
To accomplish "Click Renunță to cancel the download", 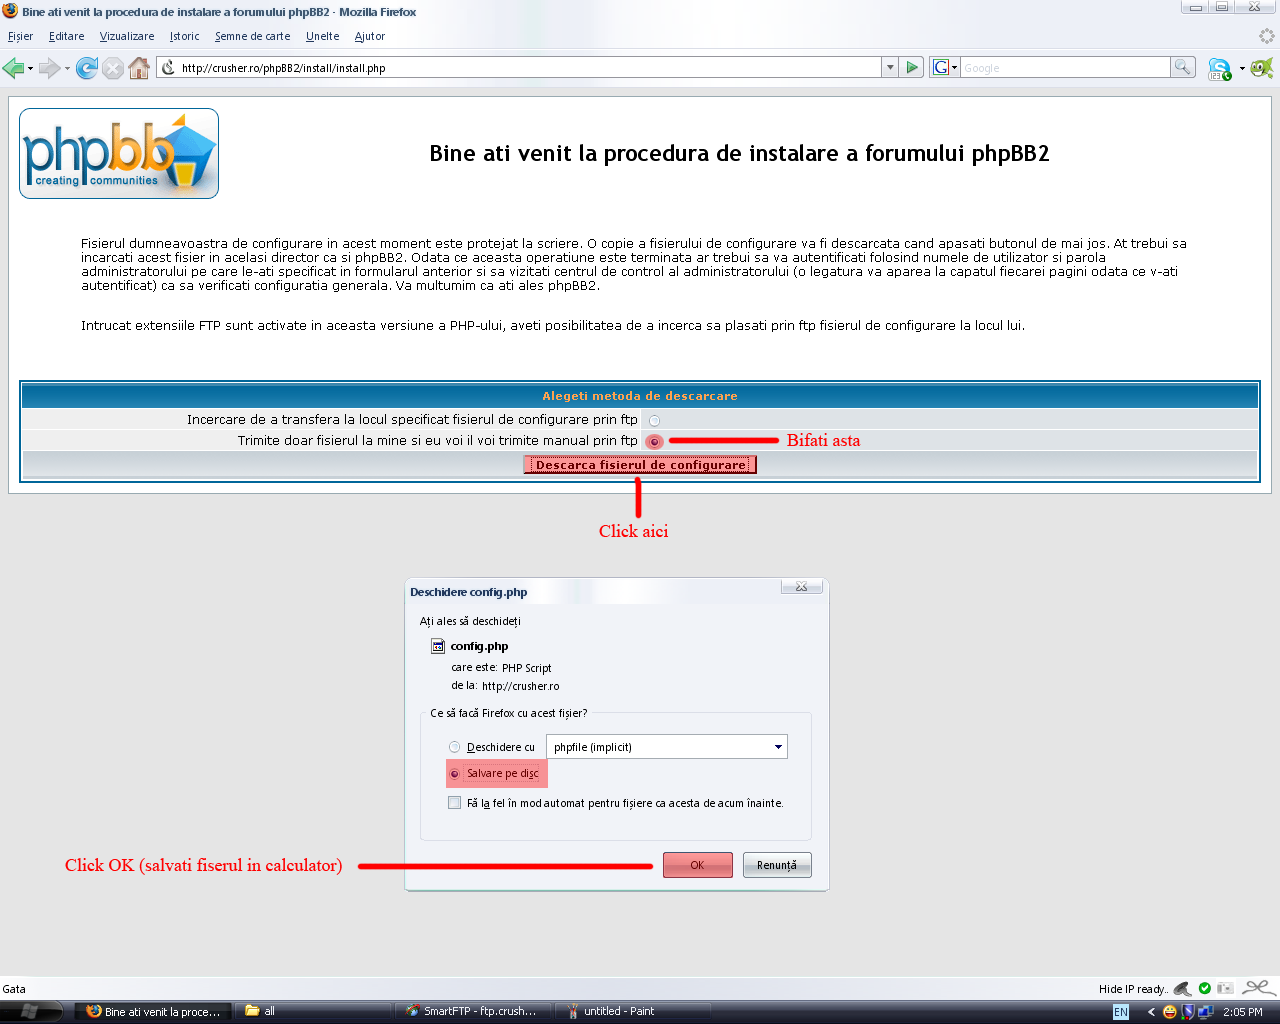I will click(x=777, y=865).
